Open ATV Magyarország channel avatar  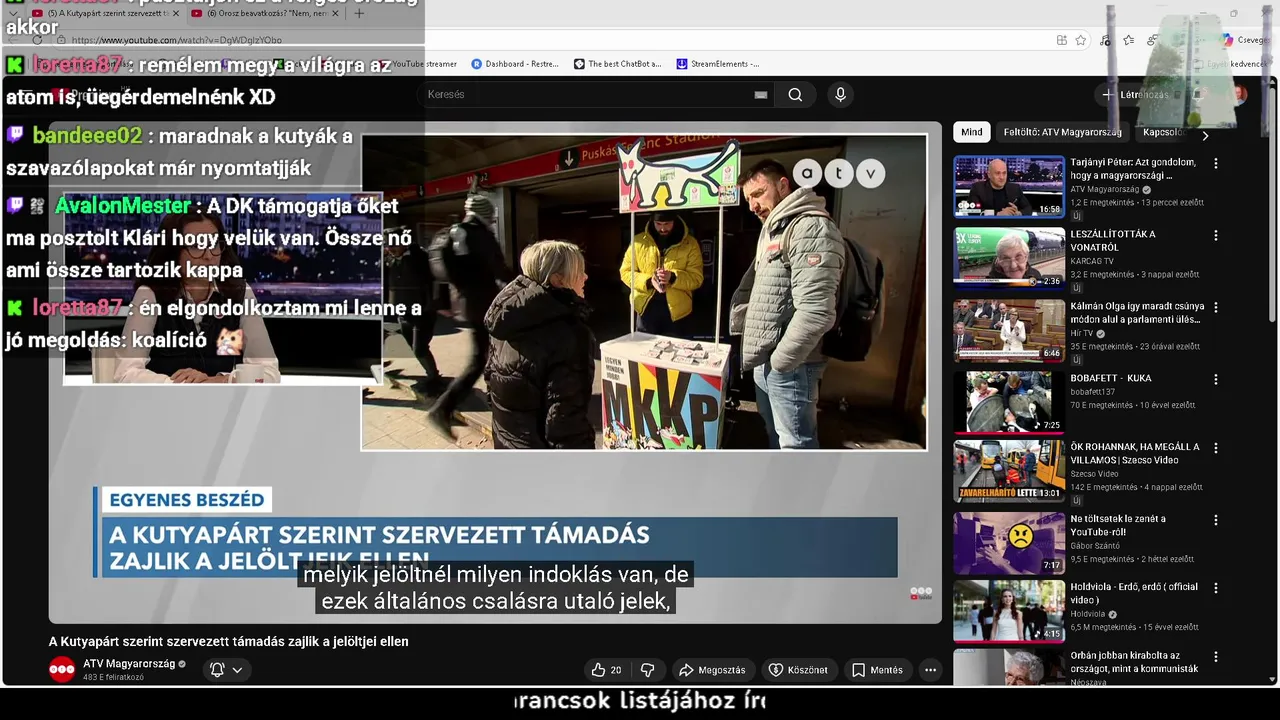click(x=62, y=670)
